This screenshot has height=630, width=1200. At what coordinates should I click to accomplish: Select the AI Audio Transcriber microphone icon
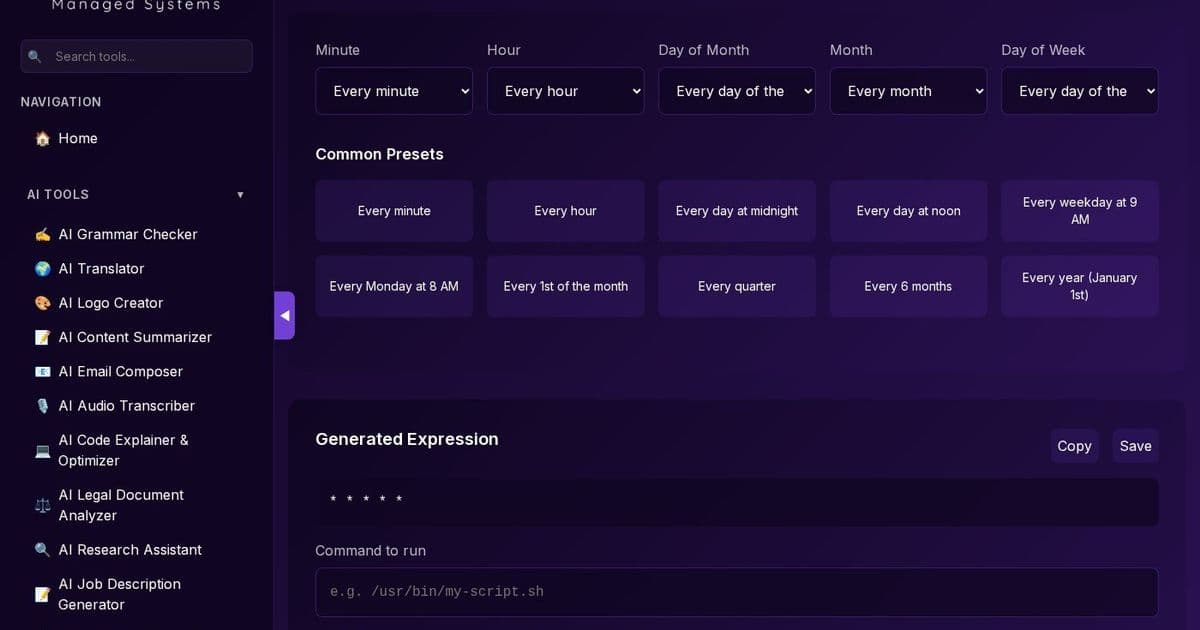click(42, 405)
